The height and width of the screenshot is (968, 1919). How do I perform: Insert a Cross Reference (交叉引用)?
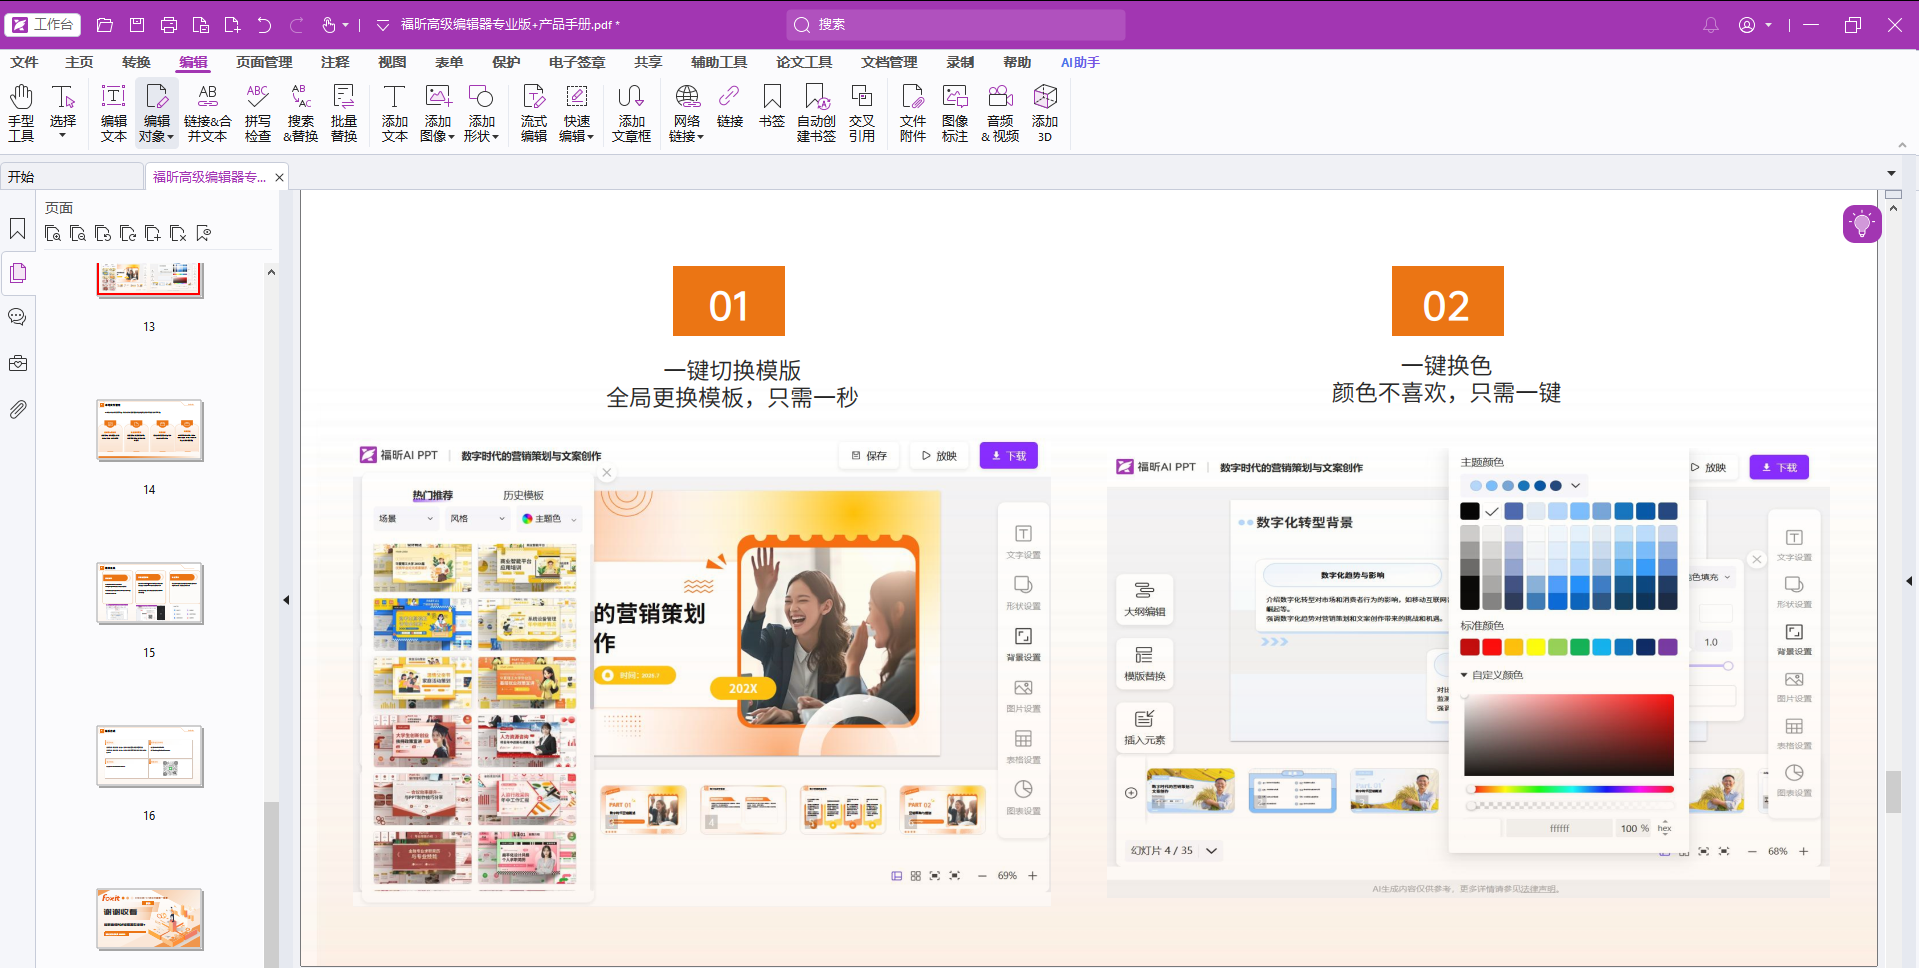coord(862,113)
